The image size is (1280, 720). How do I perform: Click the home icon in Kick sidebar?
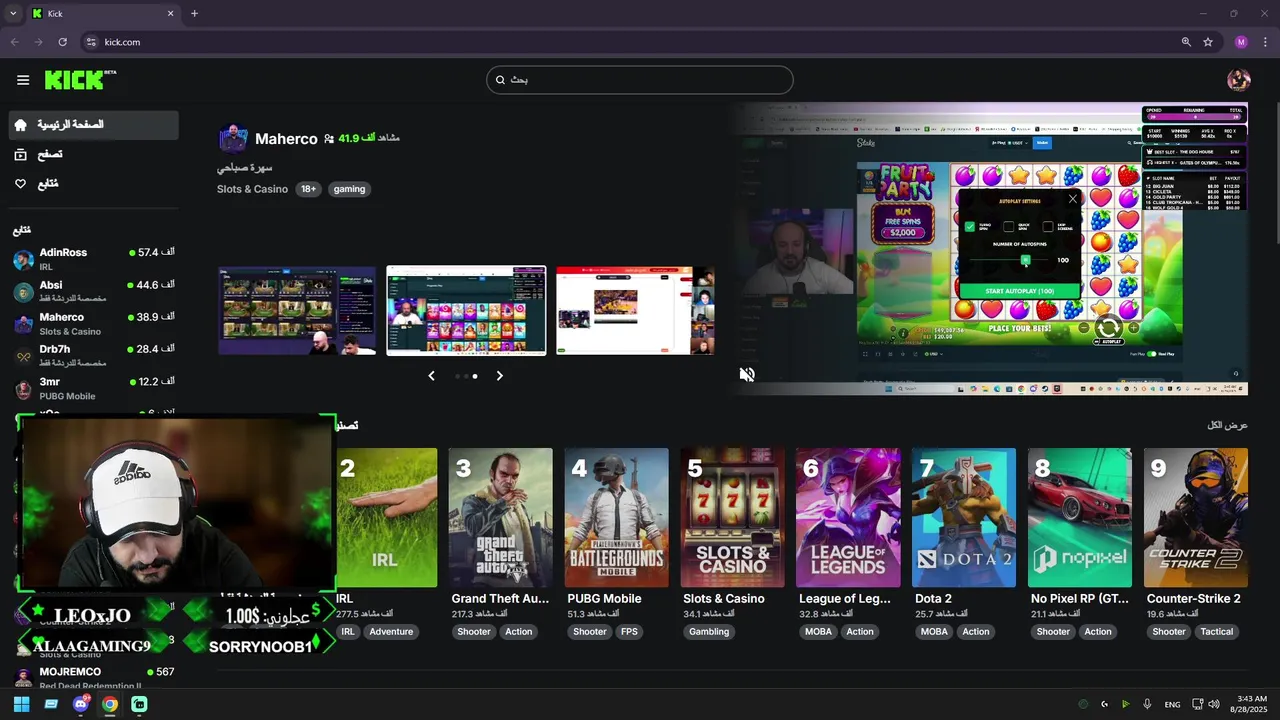[21, 125]
